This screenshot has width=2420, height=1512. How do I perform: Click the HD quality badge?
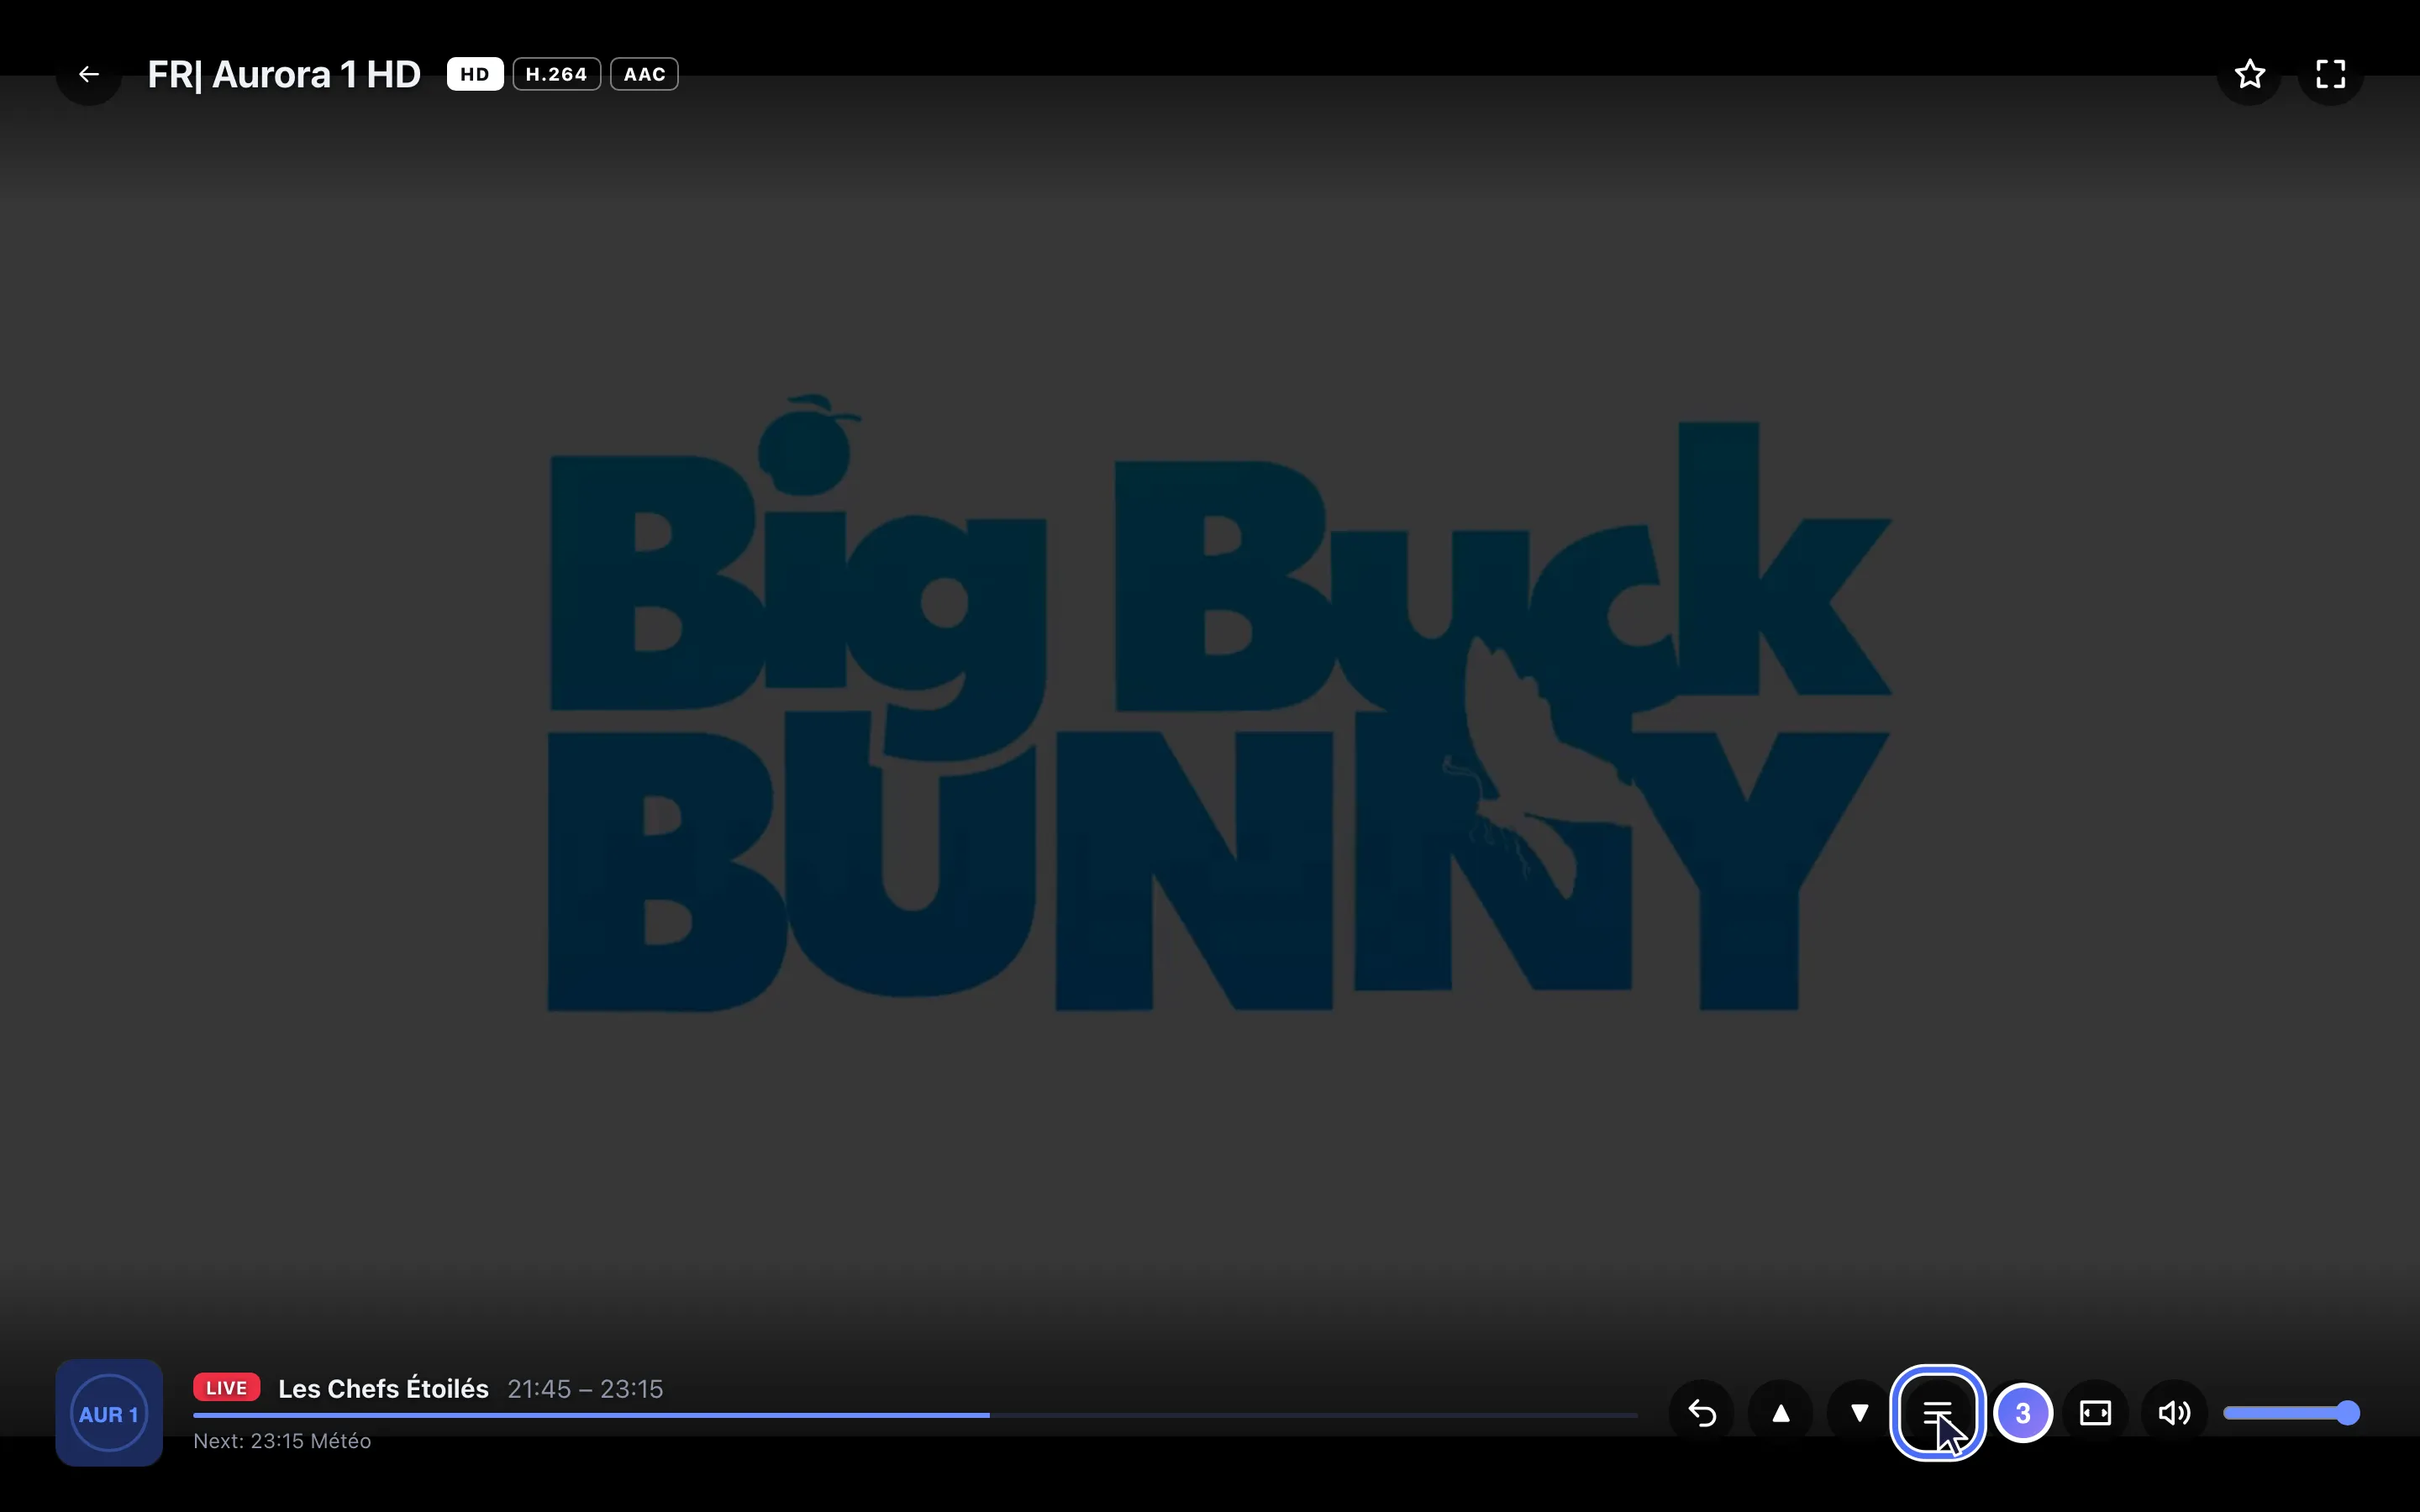(475, 74)
